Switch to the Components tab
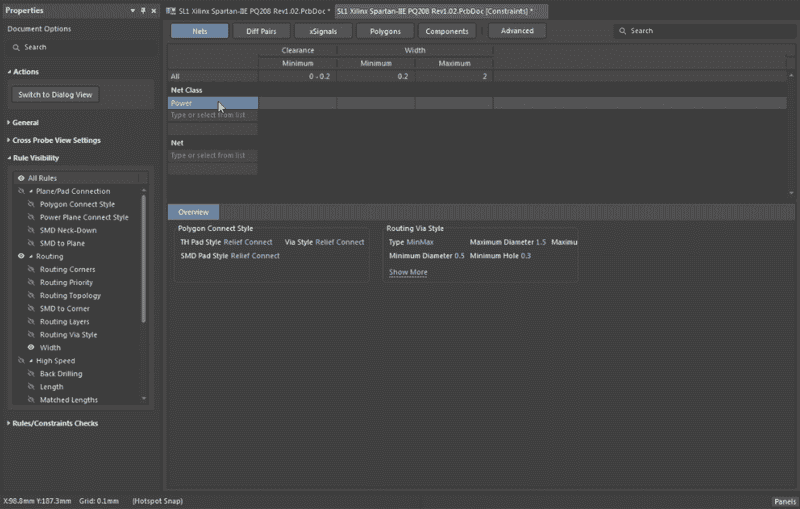This screenshot has height=509, width=800. point(447,31)
